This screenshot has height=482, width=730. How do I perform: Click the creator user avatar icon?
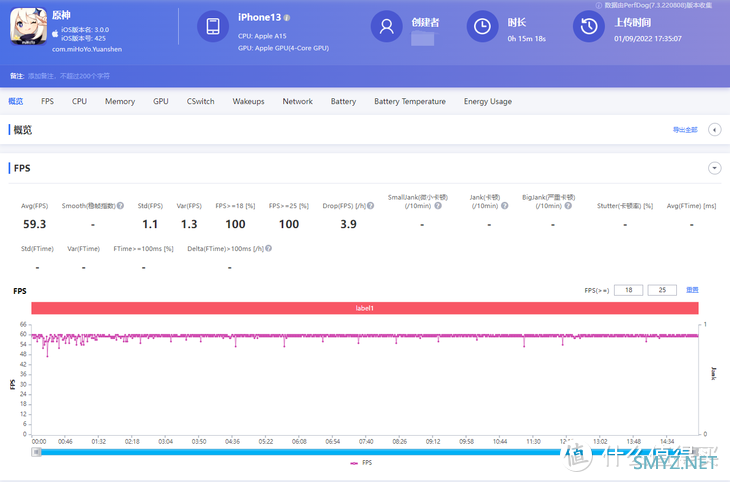(x=386, y=26)
